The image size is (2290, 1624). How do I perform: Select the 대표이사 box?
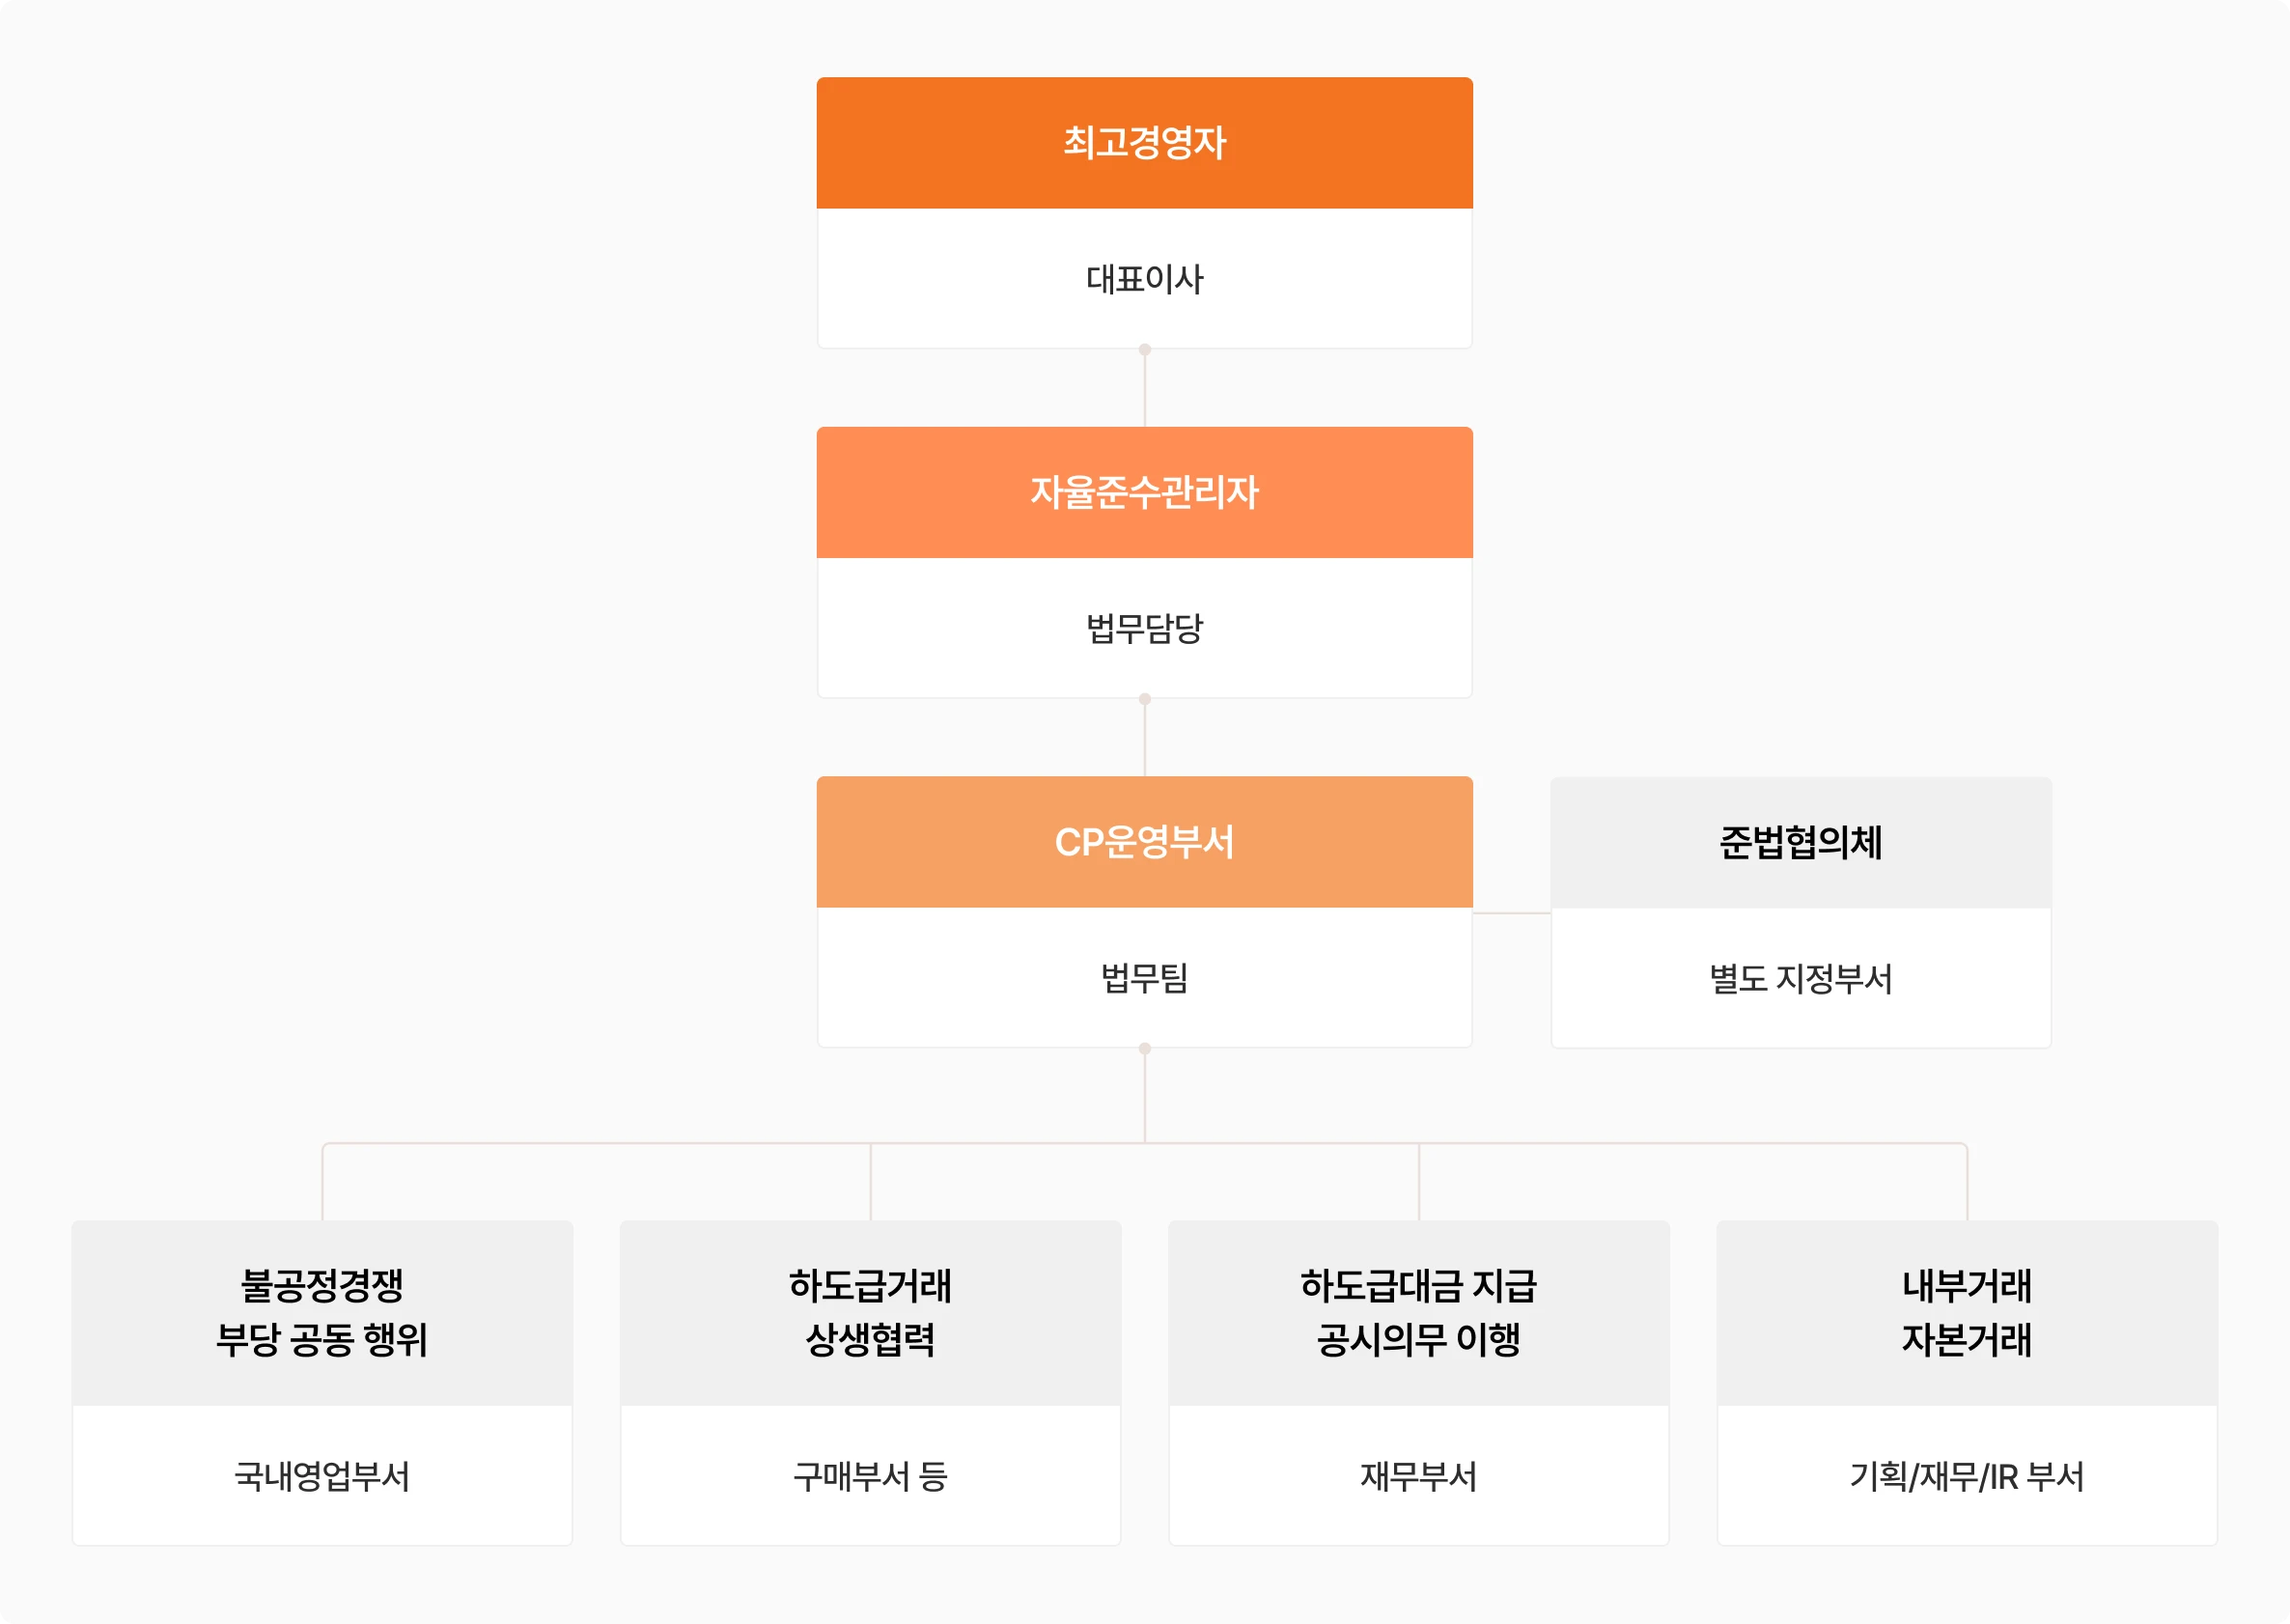(x=1144, y=279)
